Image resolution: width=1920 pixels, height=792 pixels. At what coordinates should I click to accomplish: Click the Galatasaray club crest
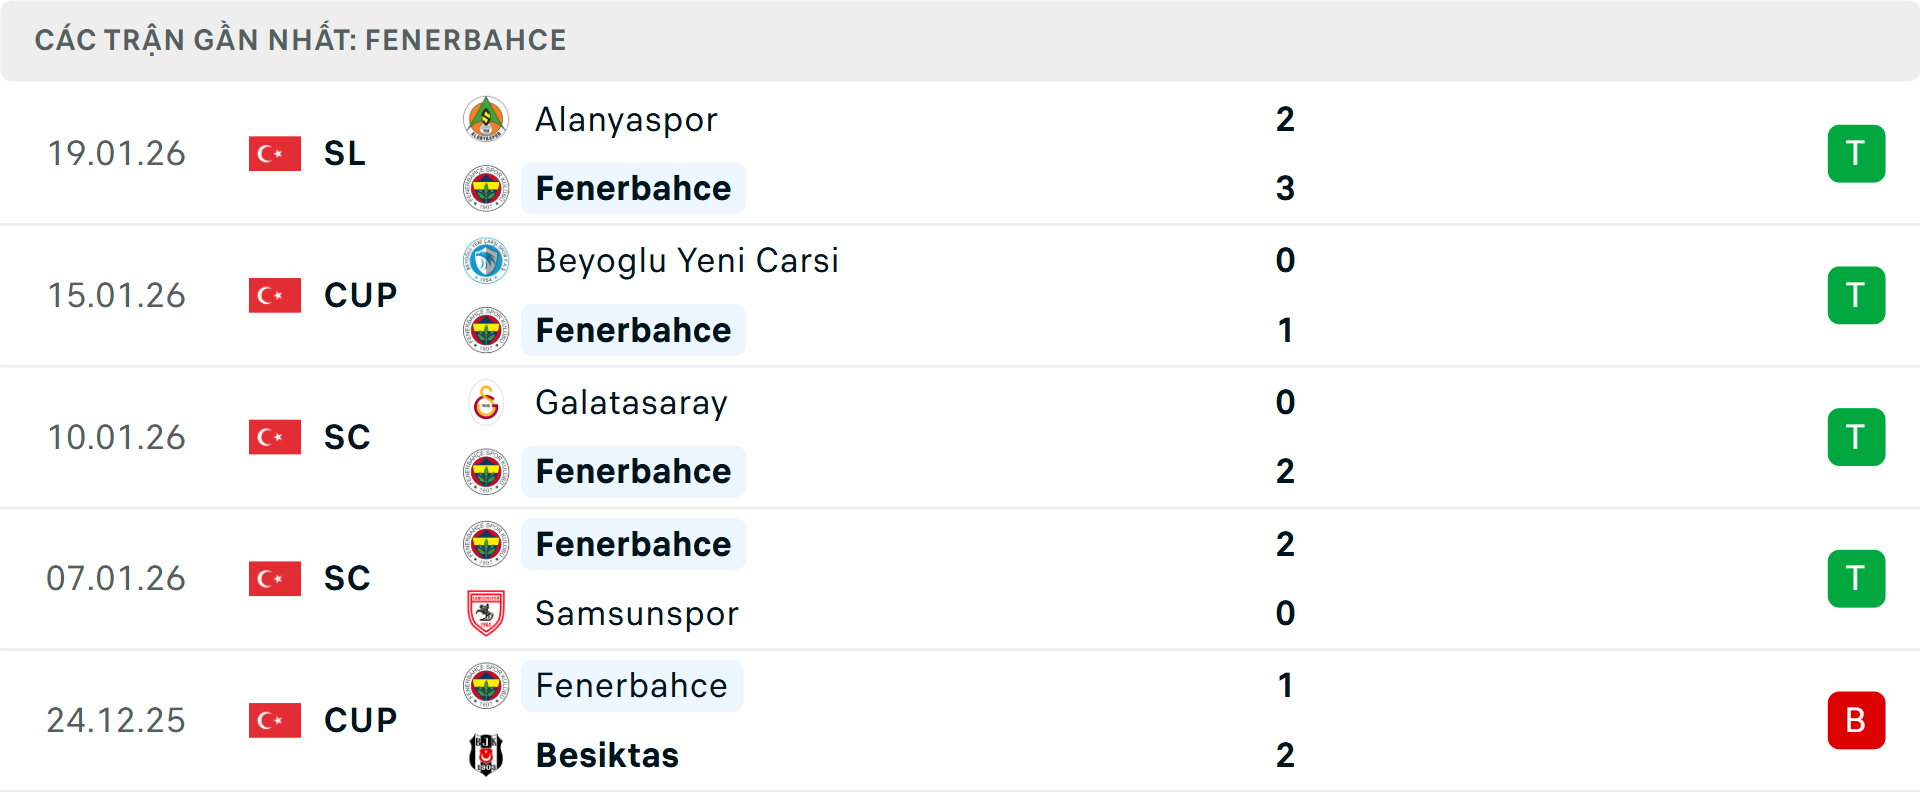point(486,402)
